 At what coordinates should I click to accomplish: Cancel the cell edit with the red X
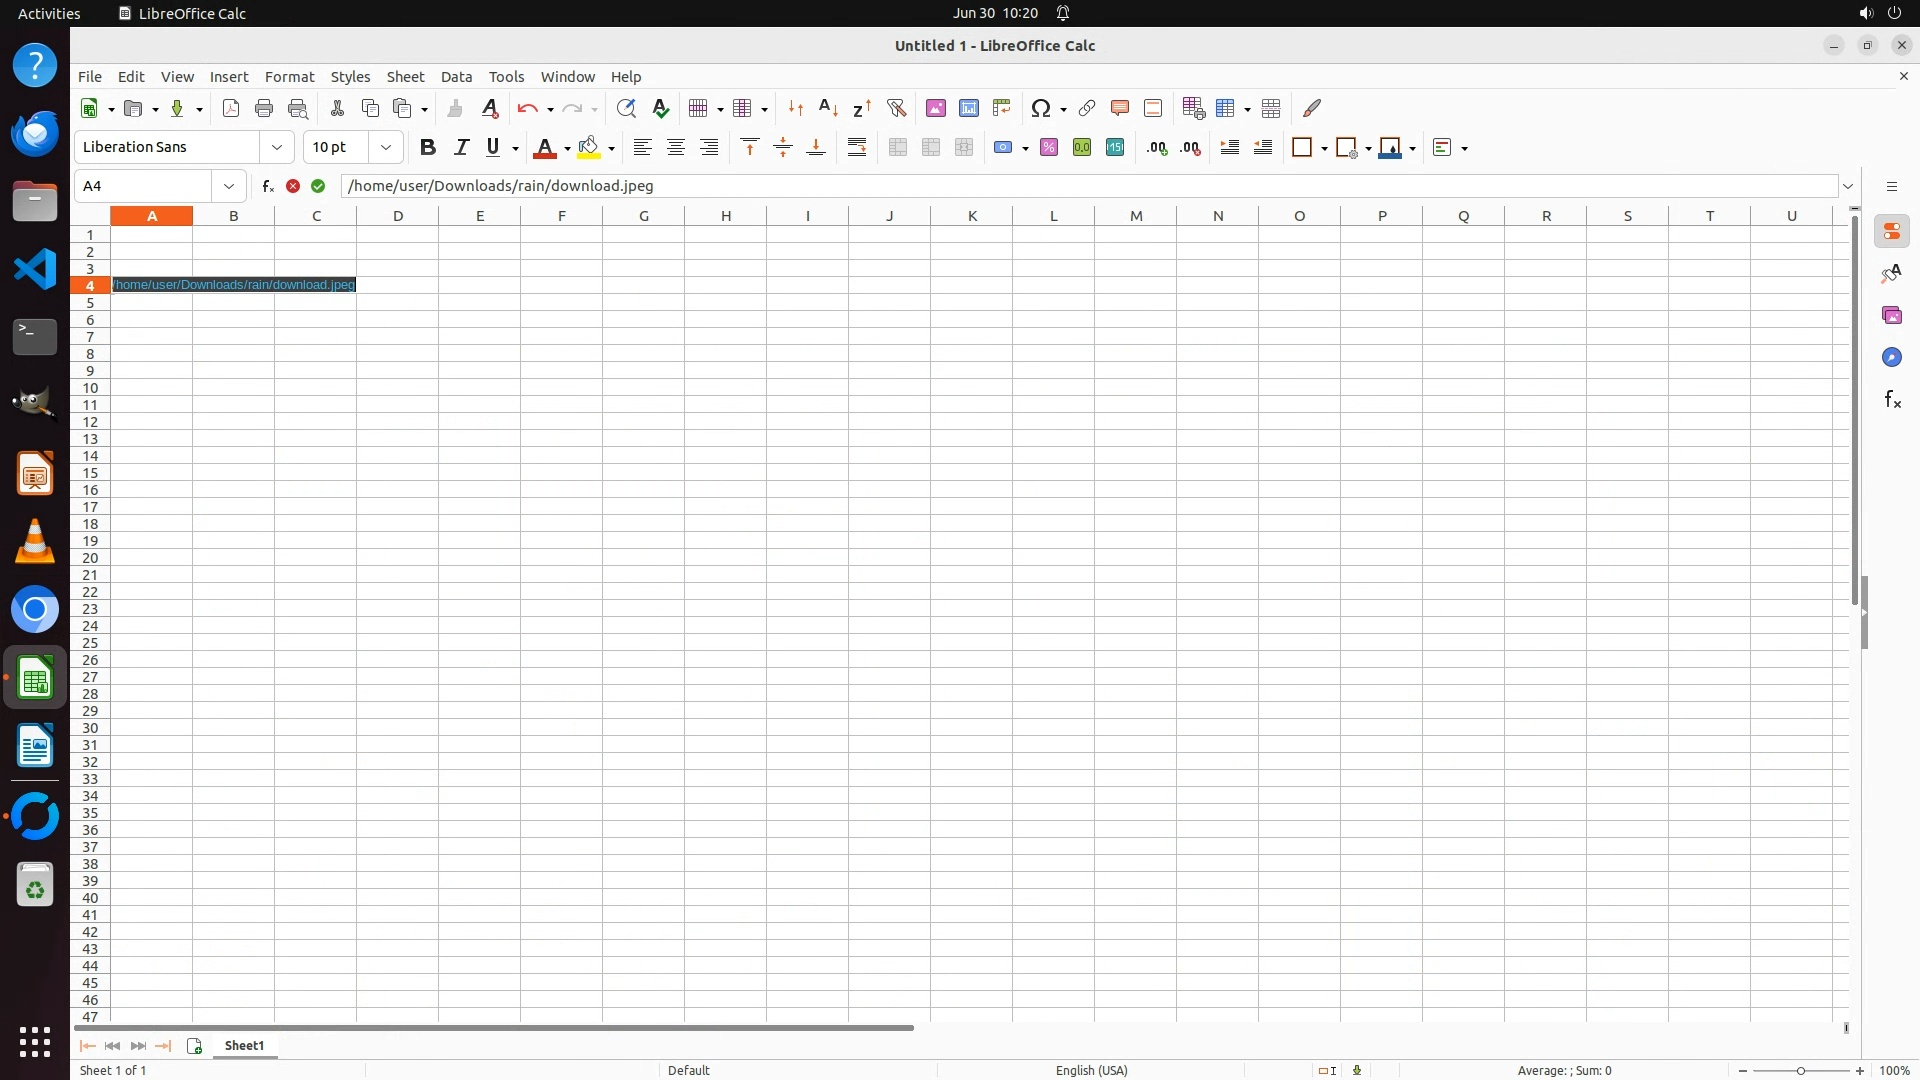[x=293, y=186]
